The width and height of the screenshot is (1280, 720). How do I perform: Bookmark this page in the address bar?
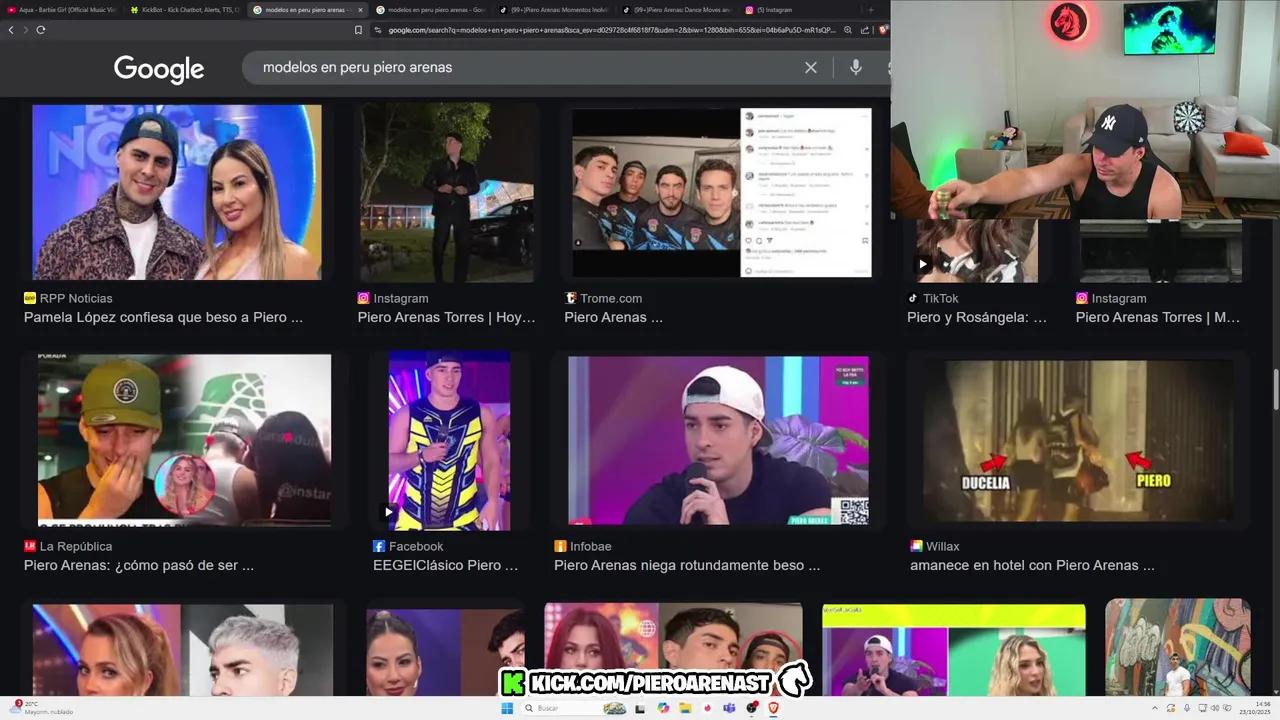point(358,30)
